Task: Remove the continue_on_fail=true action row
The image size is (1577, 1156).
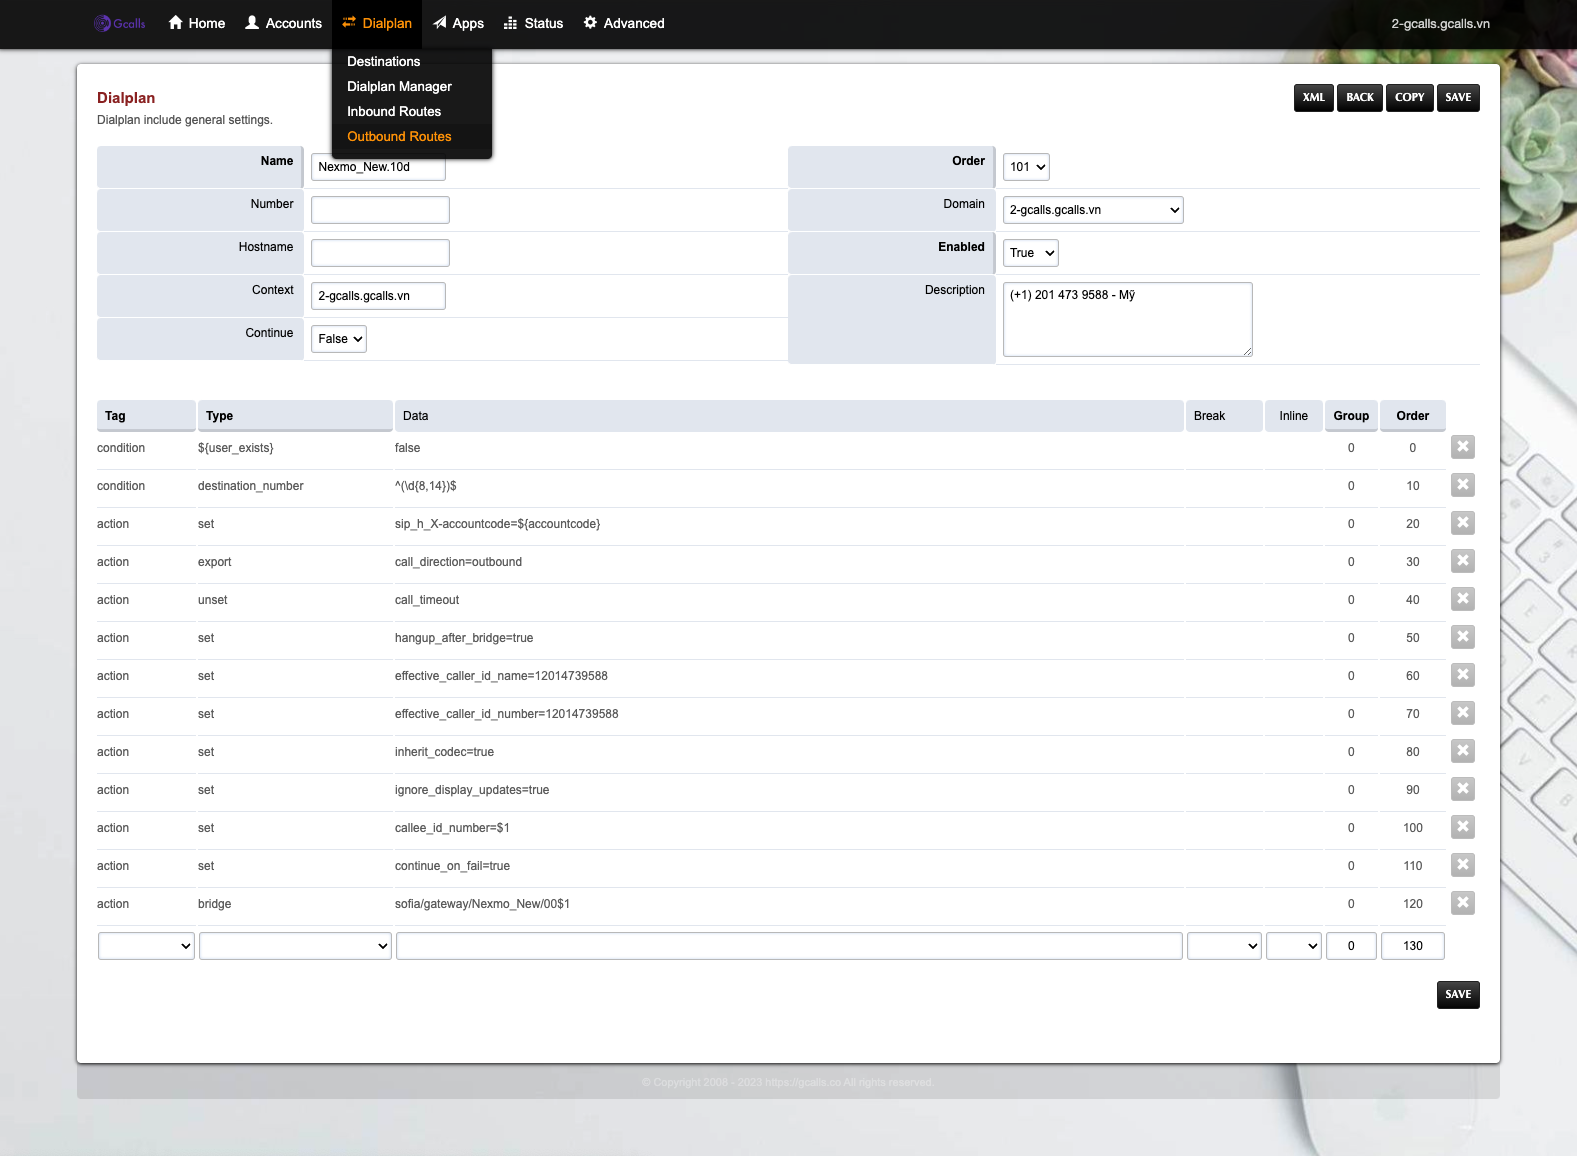Action: 1462,865
